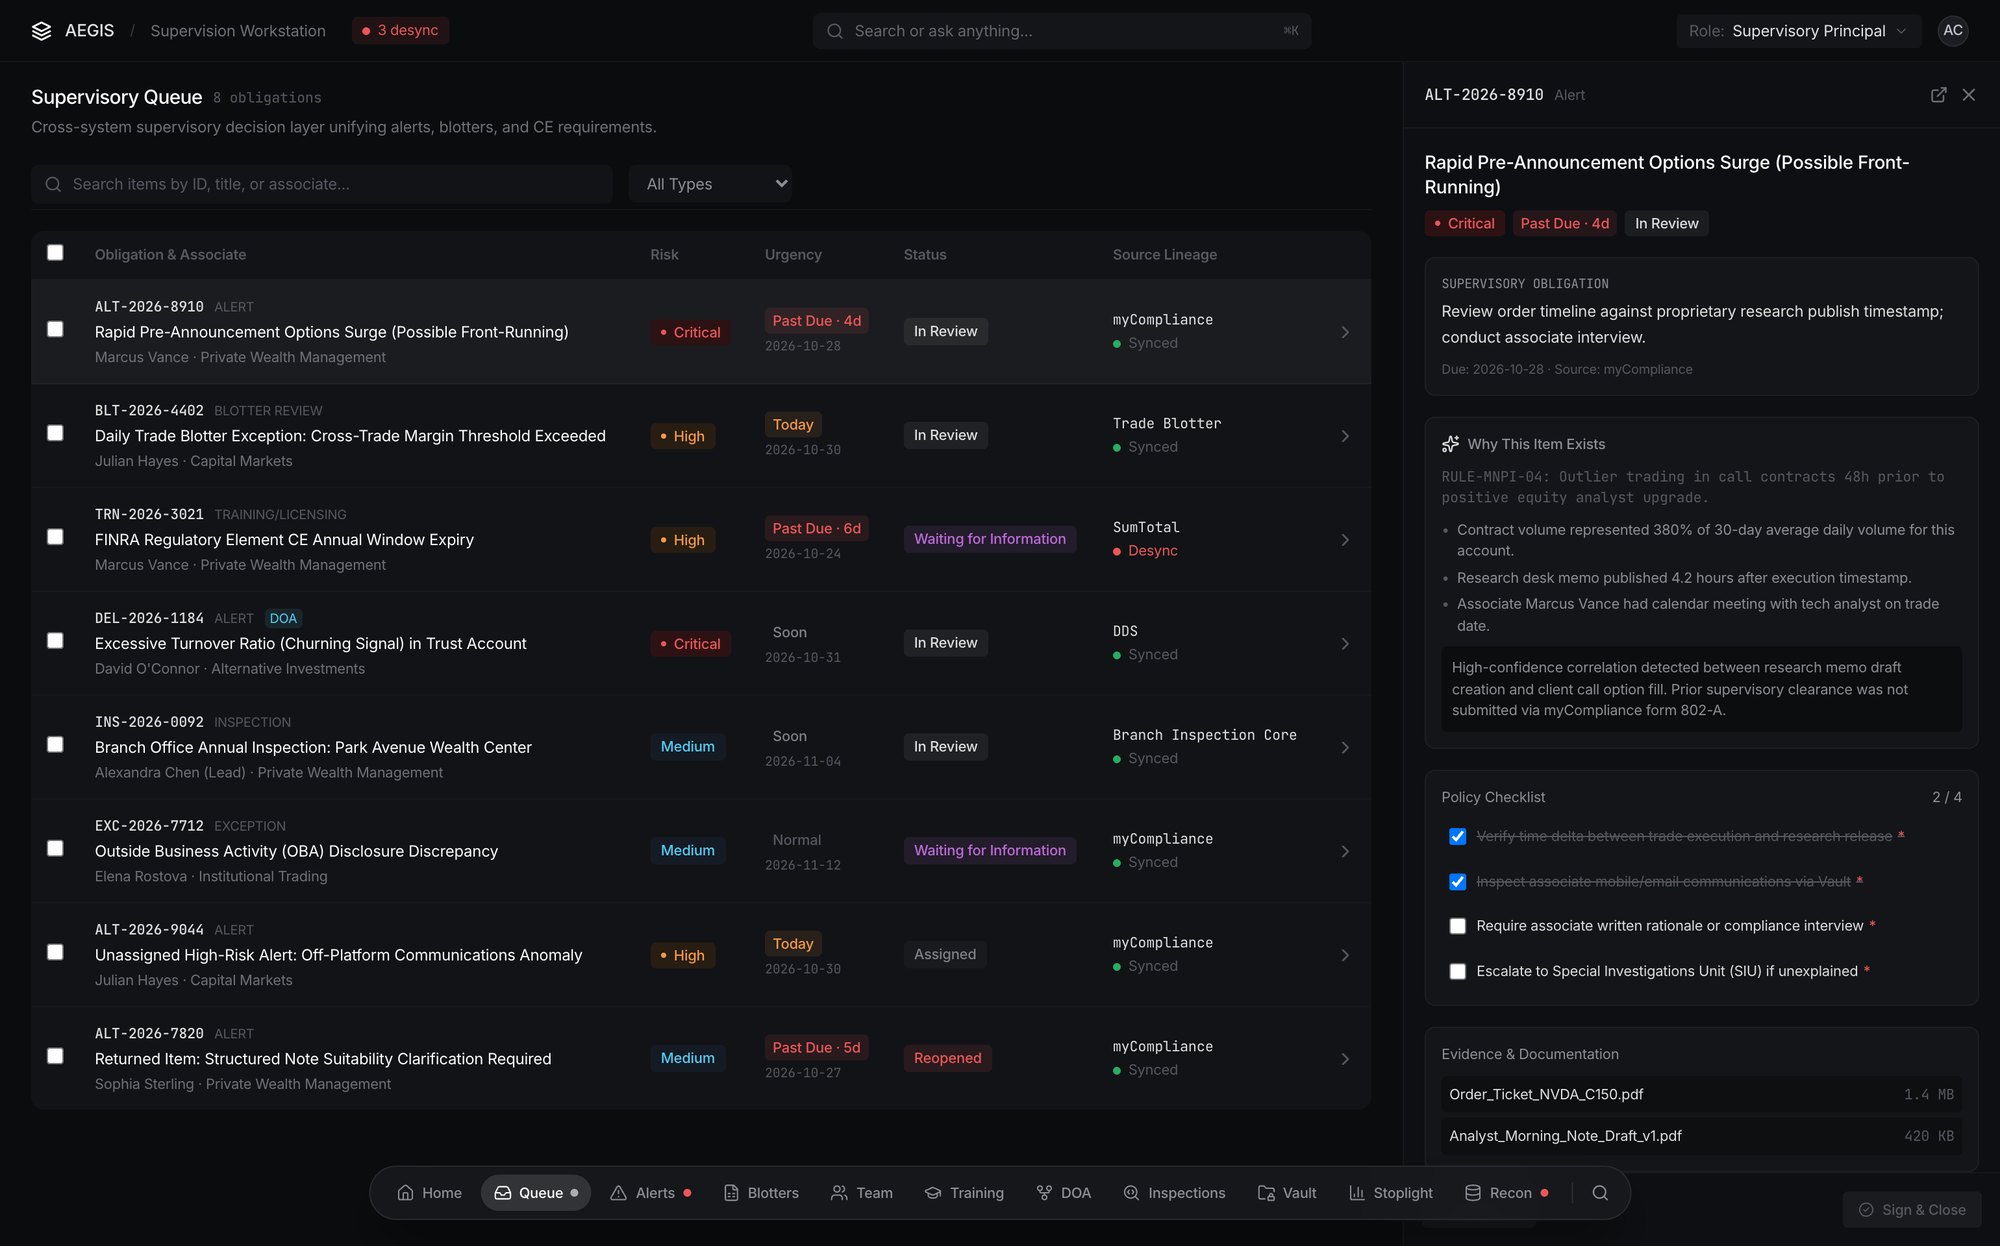
Task: Expand TRN-2026-3021 row chevron
Action: click(x=1345, y=540)
